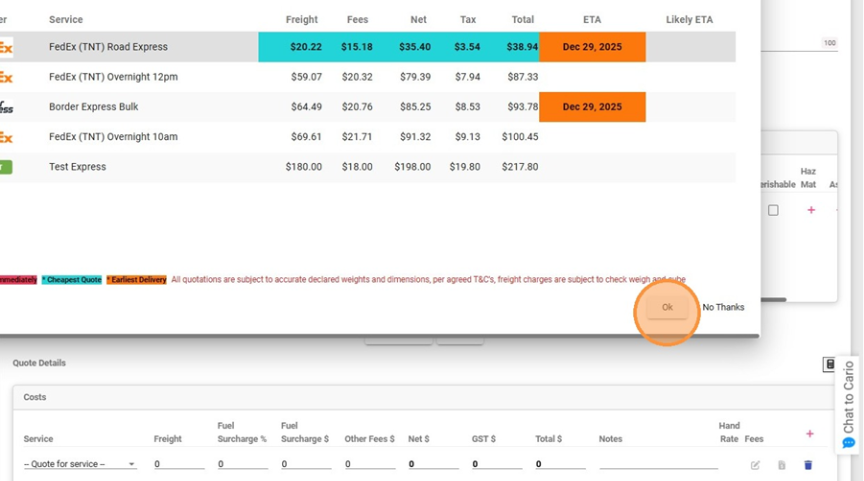Viewport: 864px width, 481px height.
Task: Click the FedEx logo on Road Express row
Action: pyautogui.click(x=6, y=47)
